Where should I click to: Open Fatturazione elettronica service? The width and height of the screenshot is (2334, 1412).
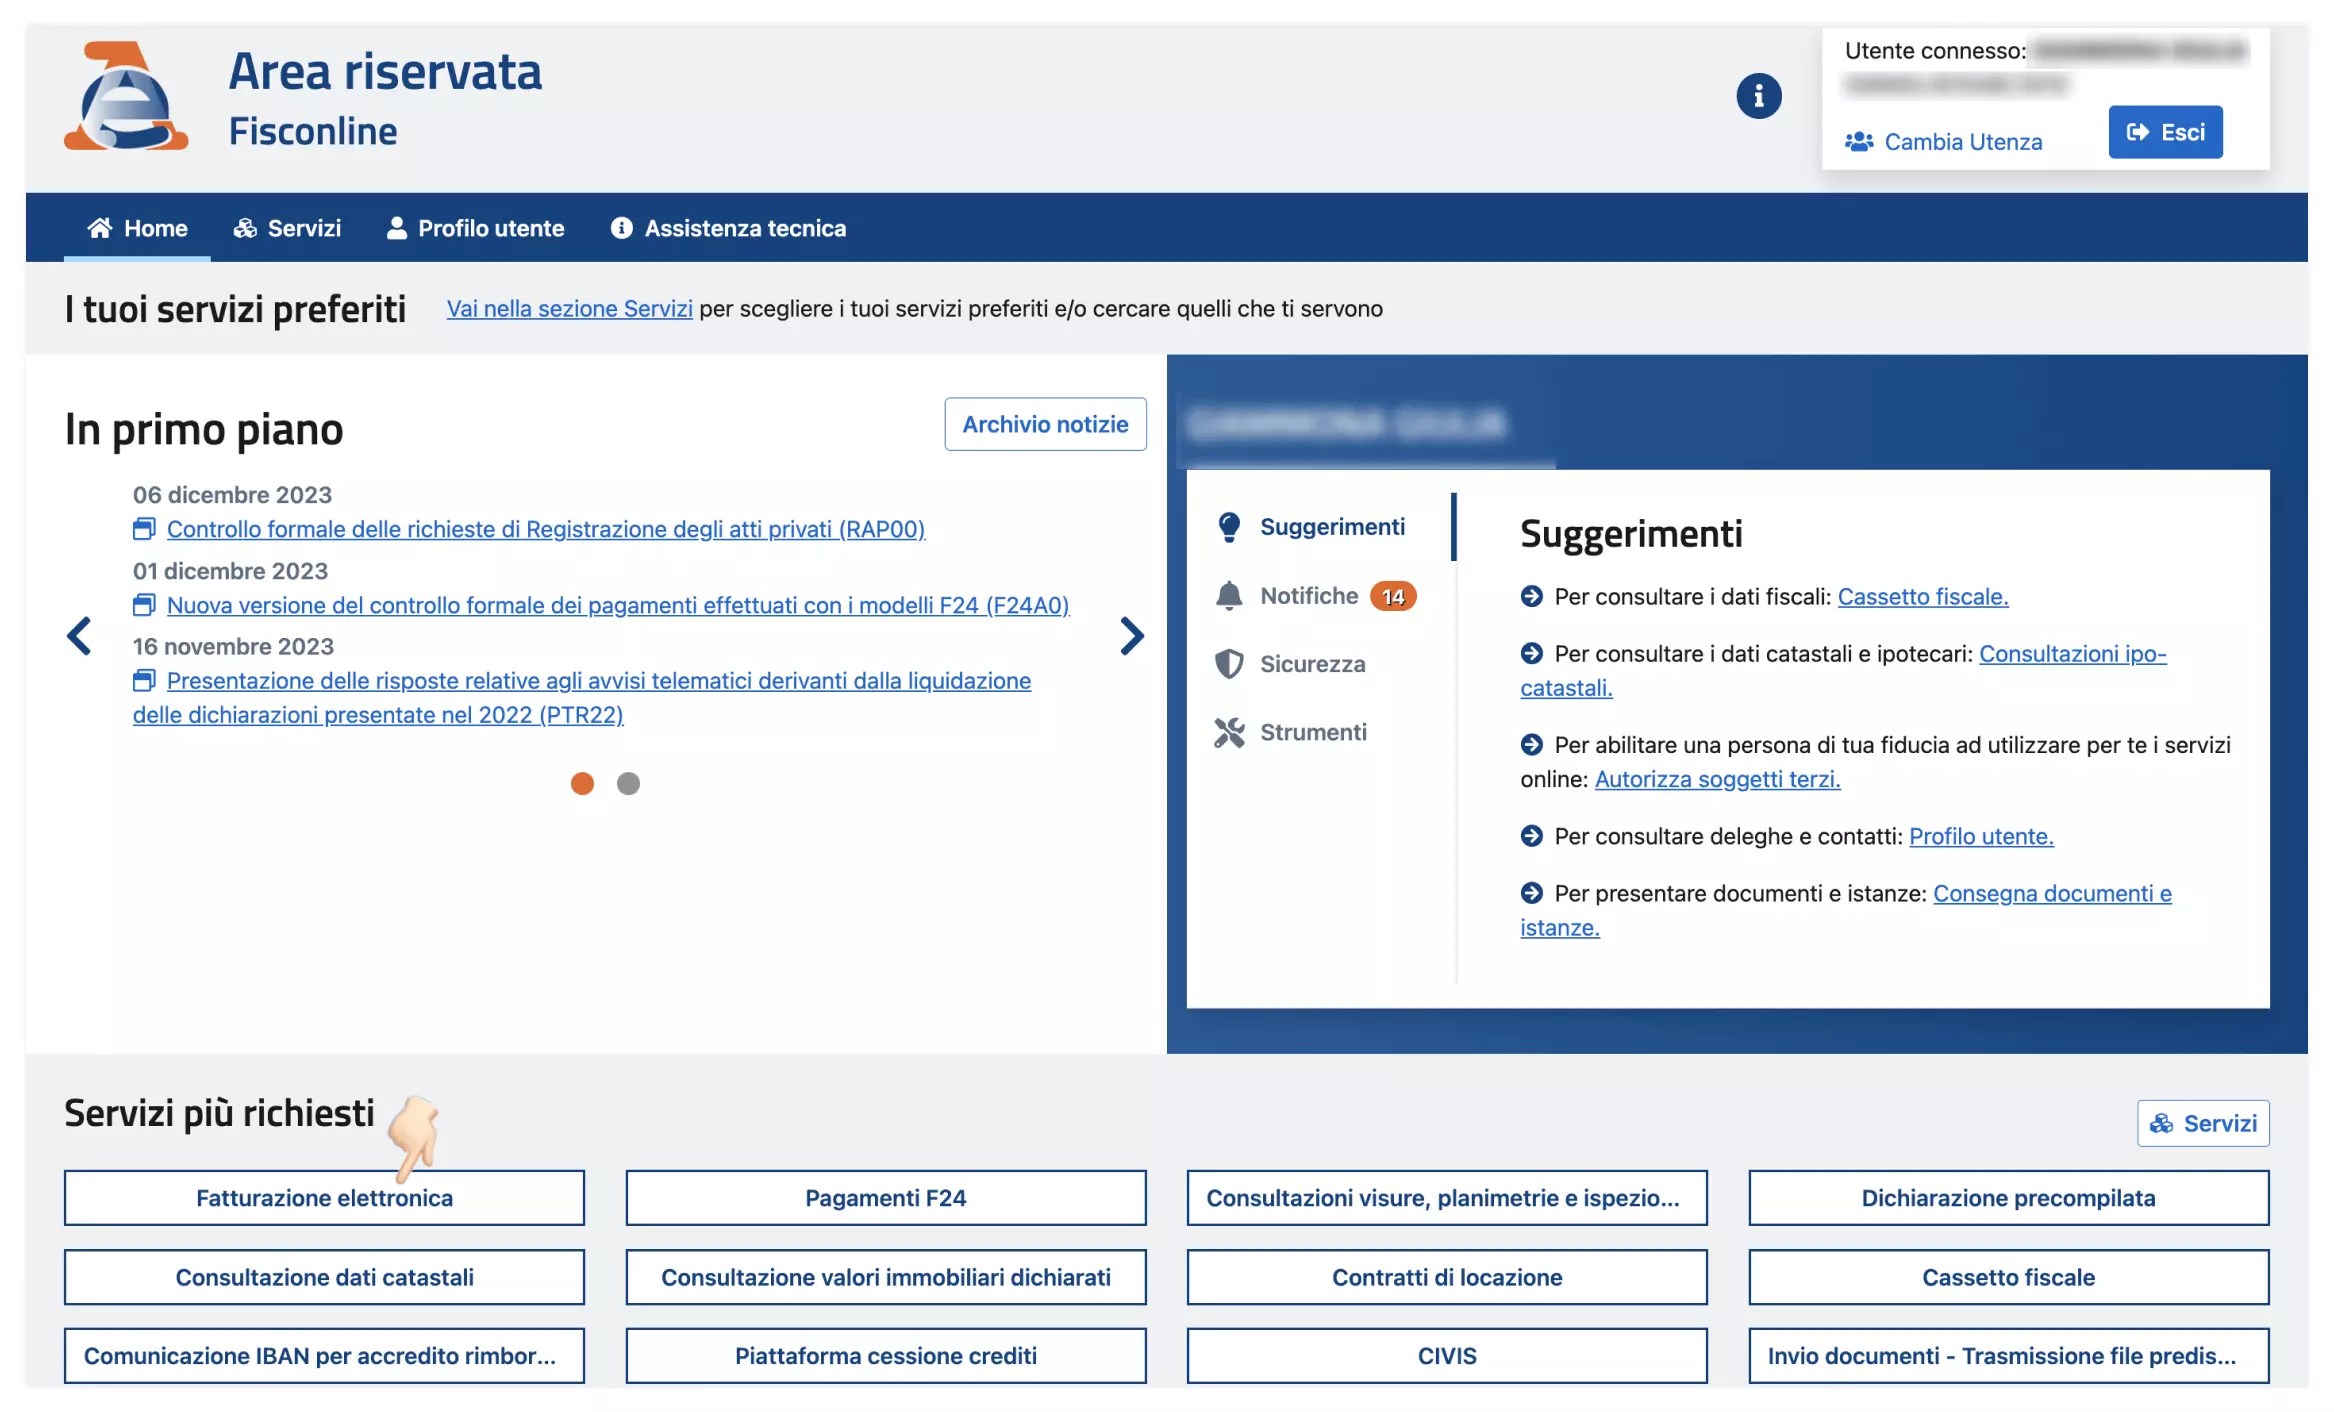point(324,1198)
